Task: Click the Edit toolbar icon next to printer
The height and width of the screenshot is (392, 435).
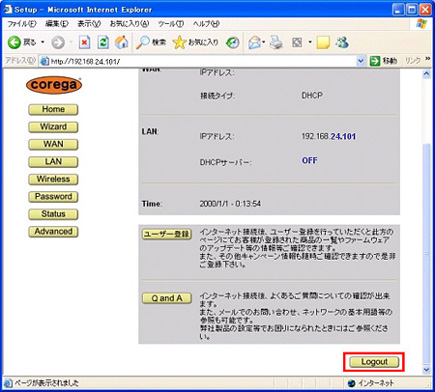Action: (297, 42)
